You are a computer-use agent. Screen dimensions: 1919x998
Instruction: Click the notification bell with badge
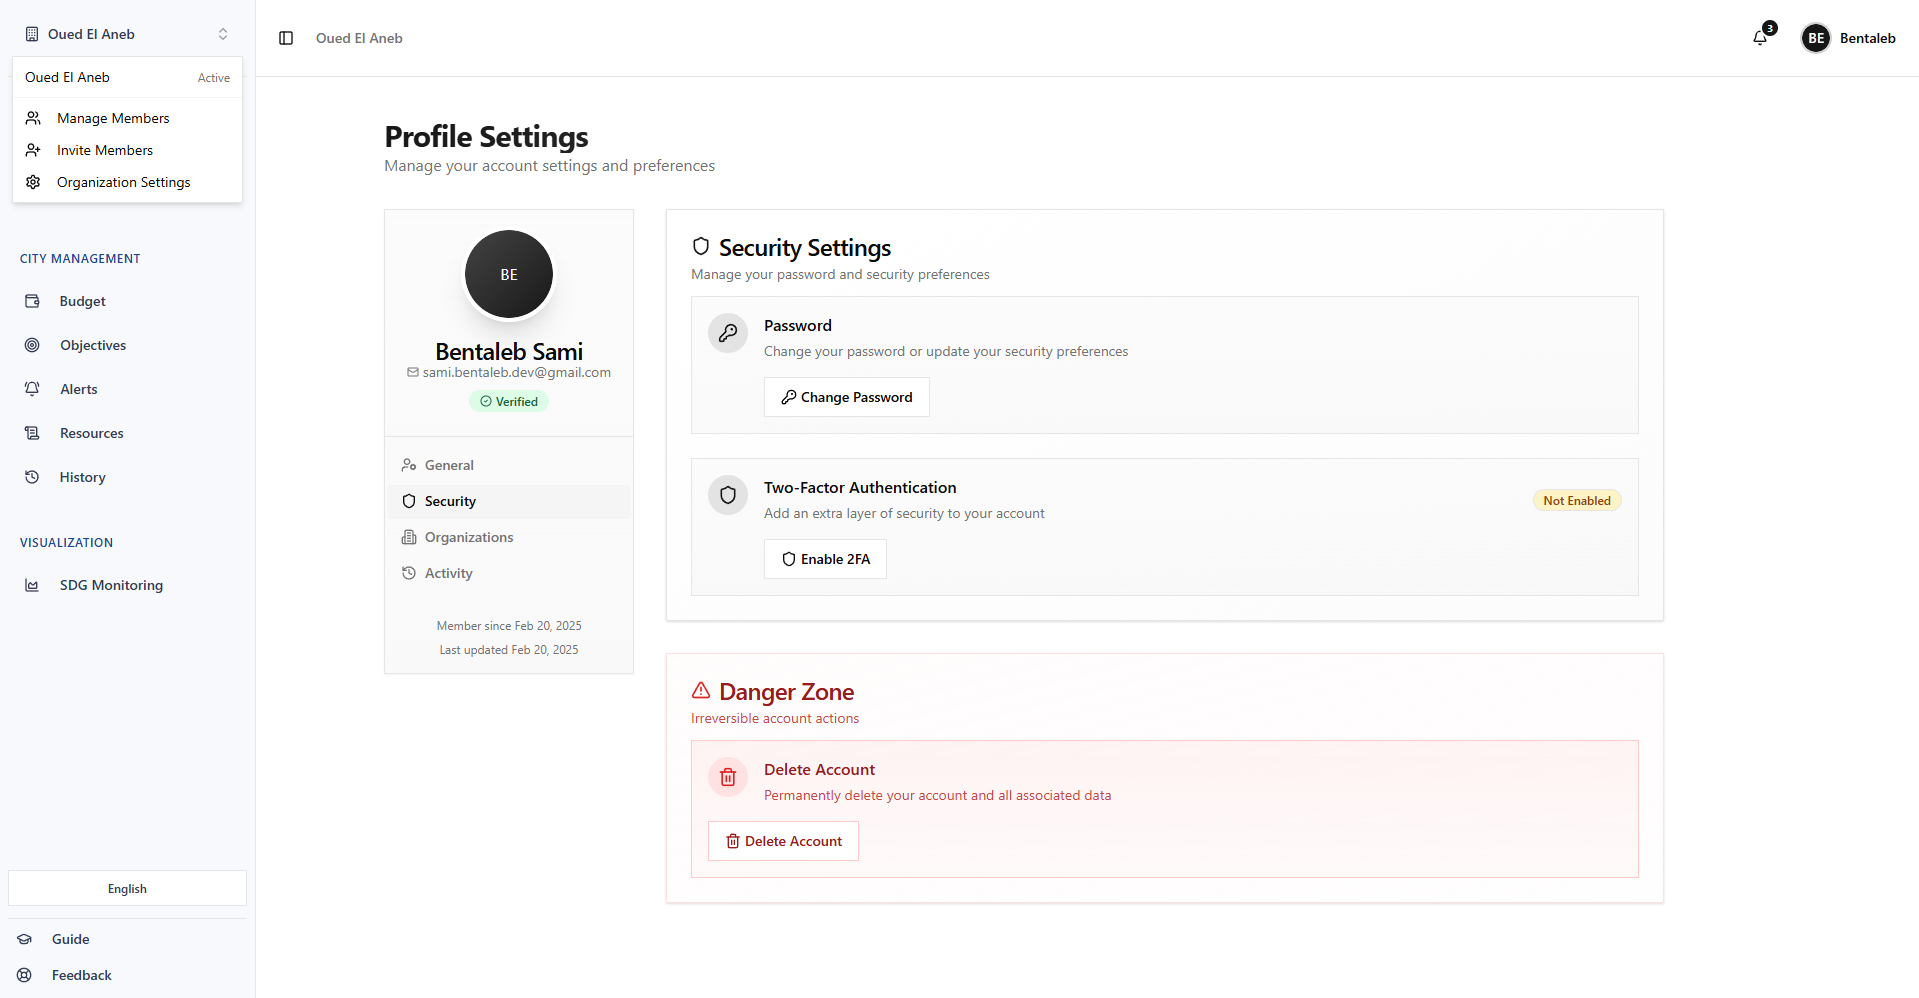pyautogui.click(x=1760, y=37)
